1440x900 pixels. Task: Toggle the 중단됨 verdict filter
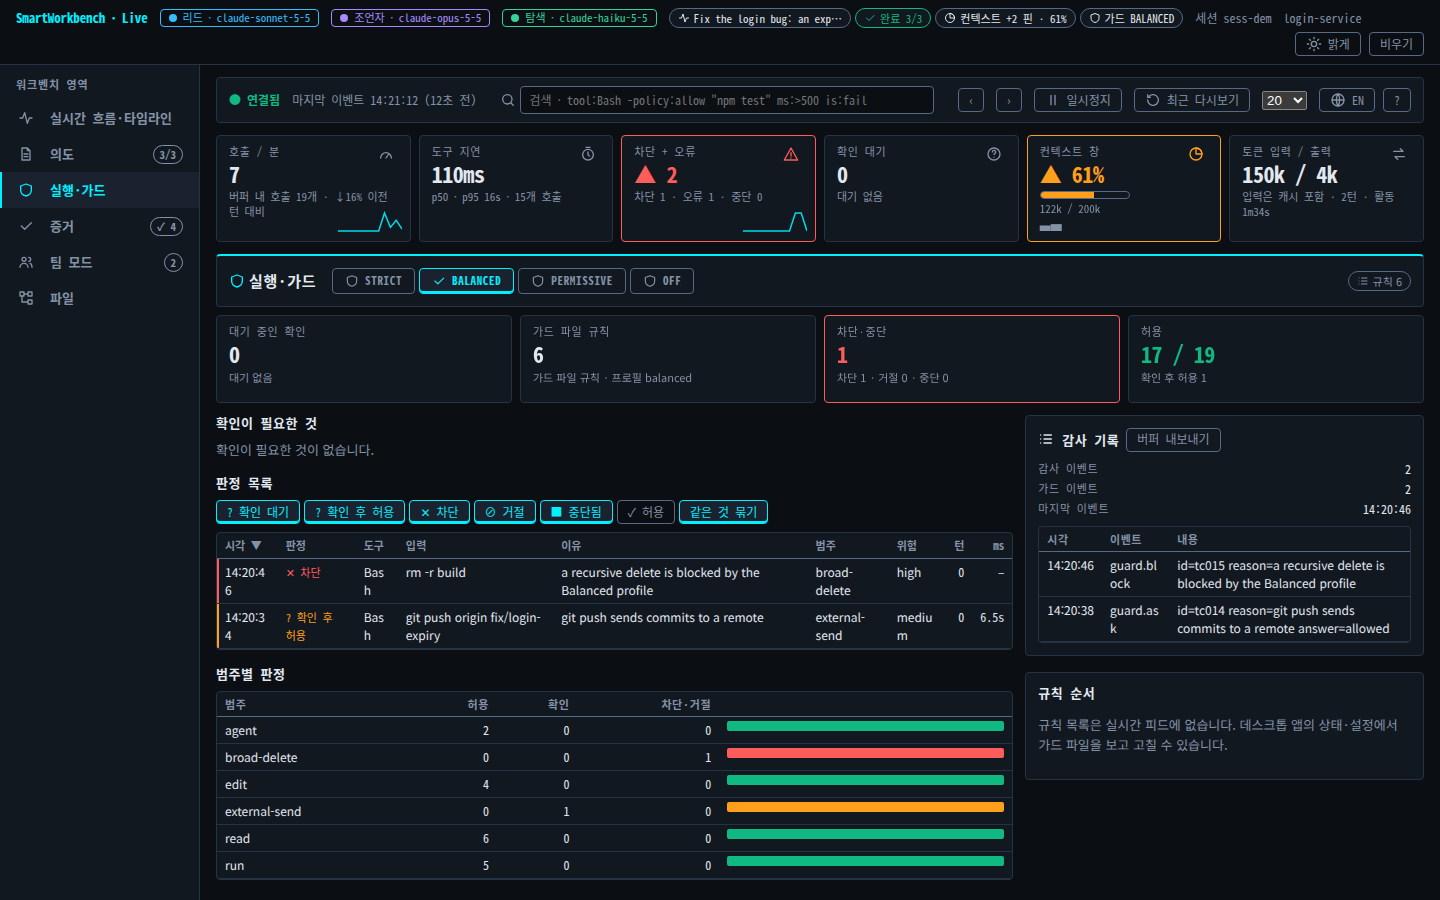tap(576, 512)
